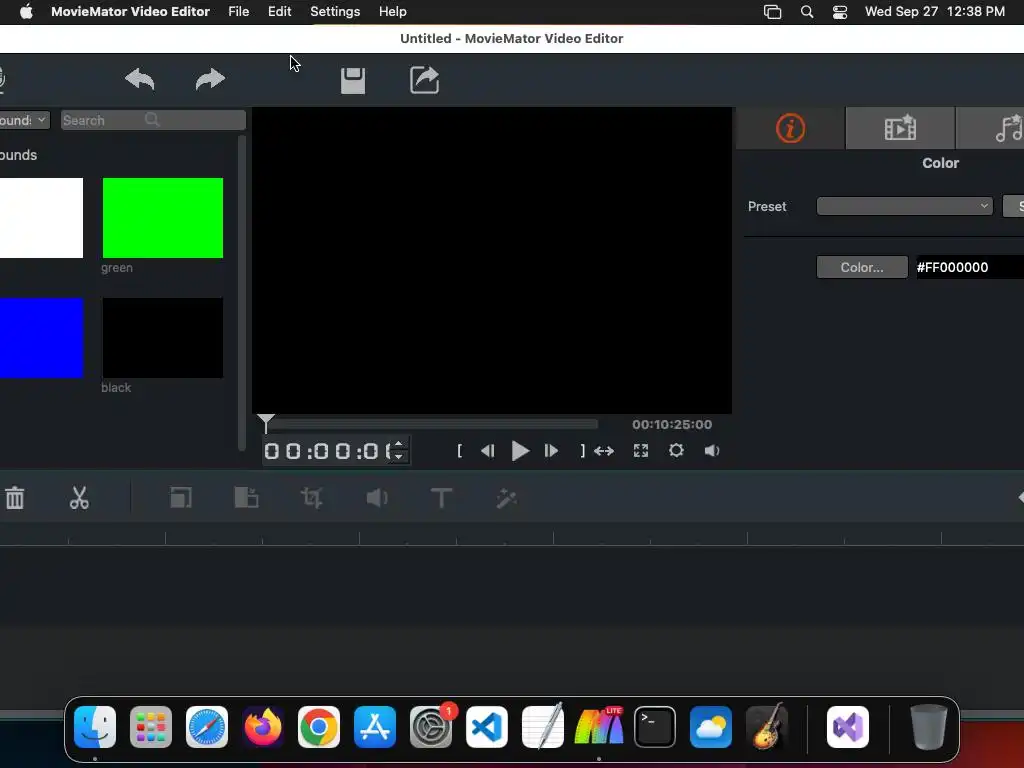Select the Crop tool icon
The width and height of the screenshot is (1024, 768).
(312, 498)
